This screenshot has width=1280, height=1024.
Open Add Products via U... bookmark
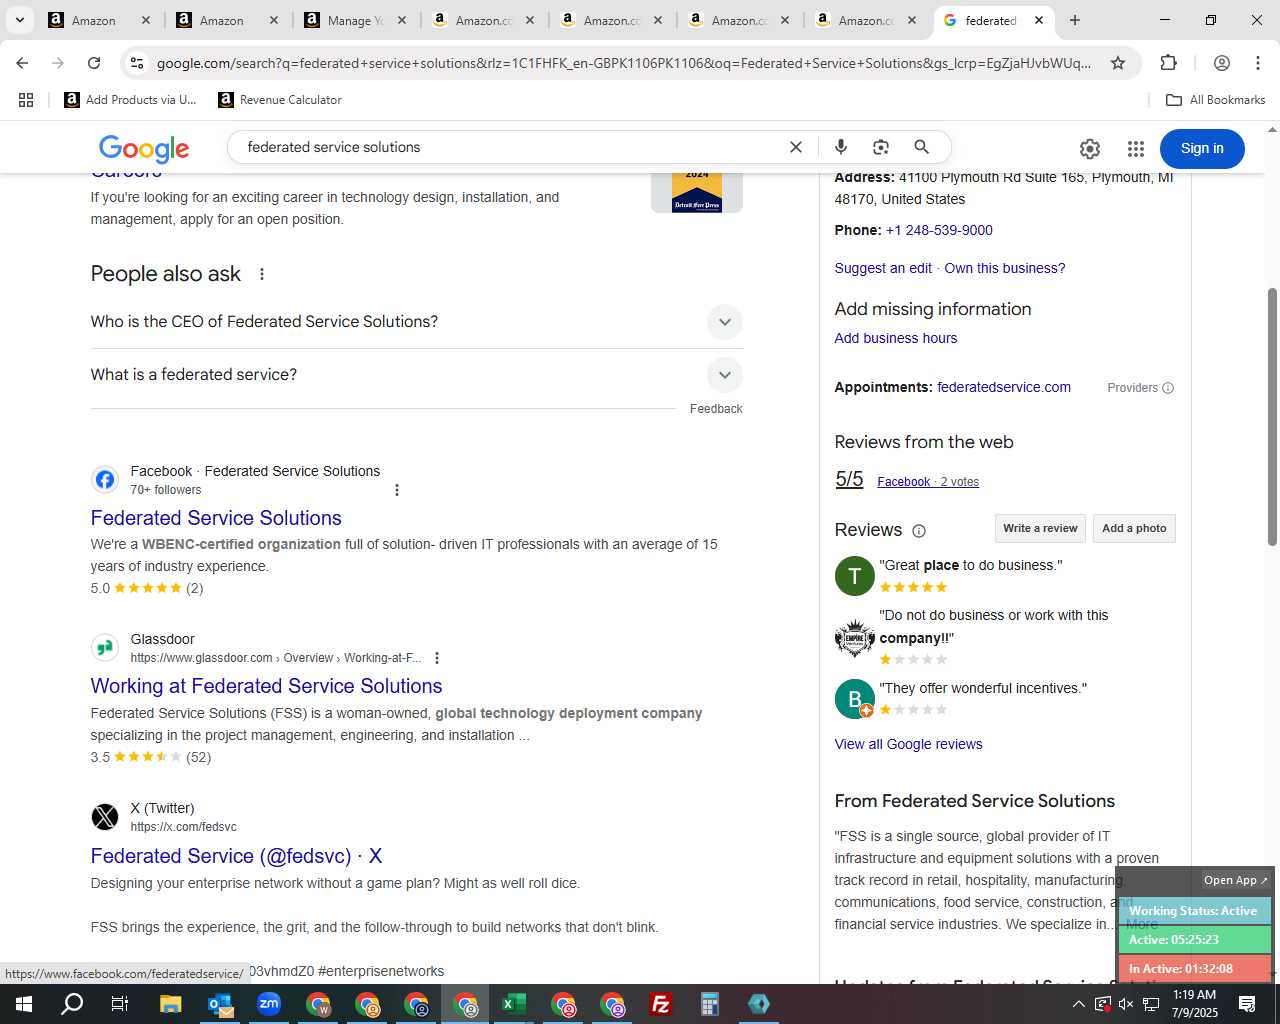coord(130,100)
